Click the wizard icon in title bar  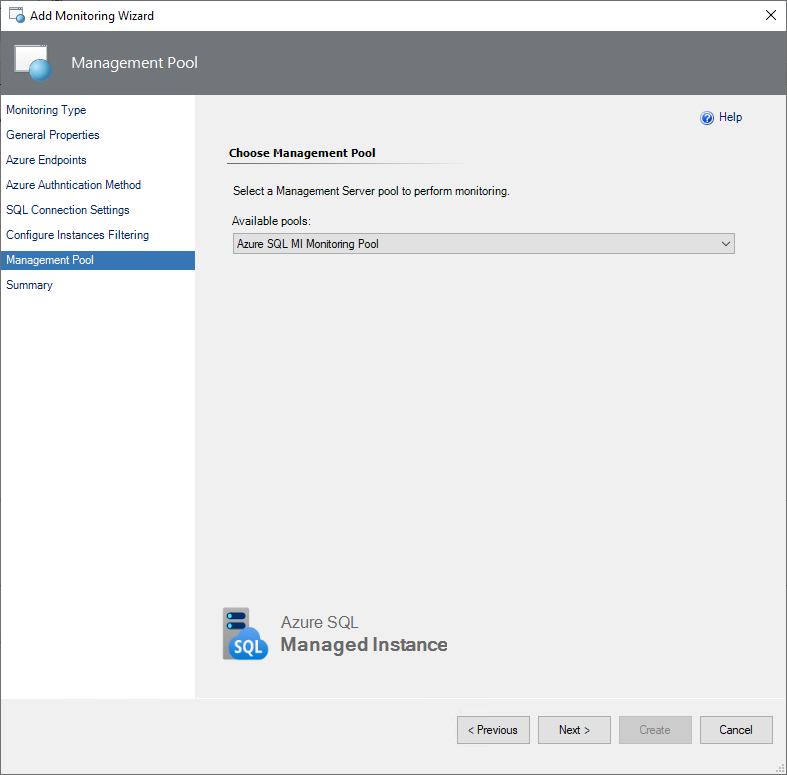pos(17,15)
